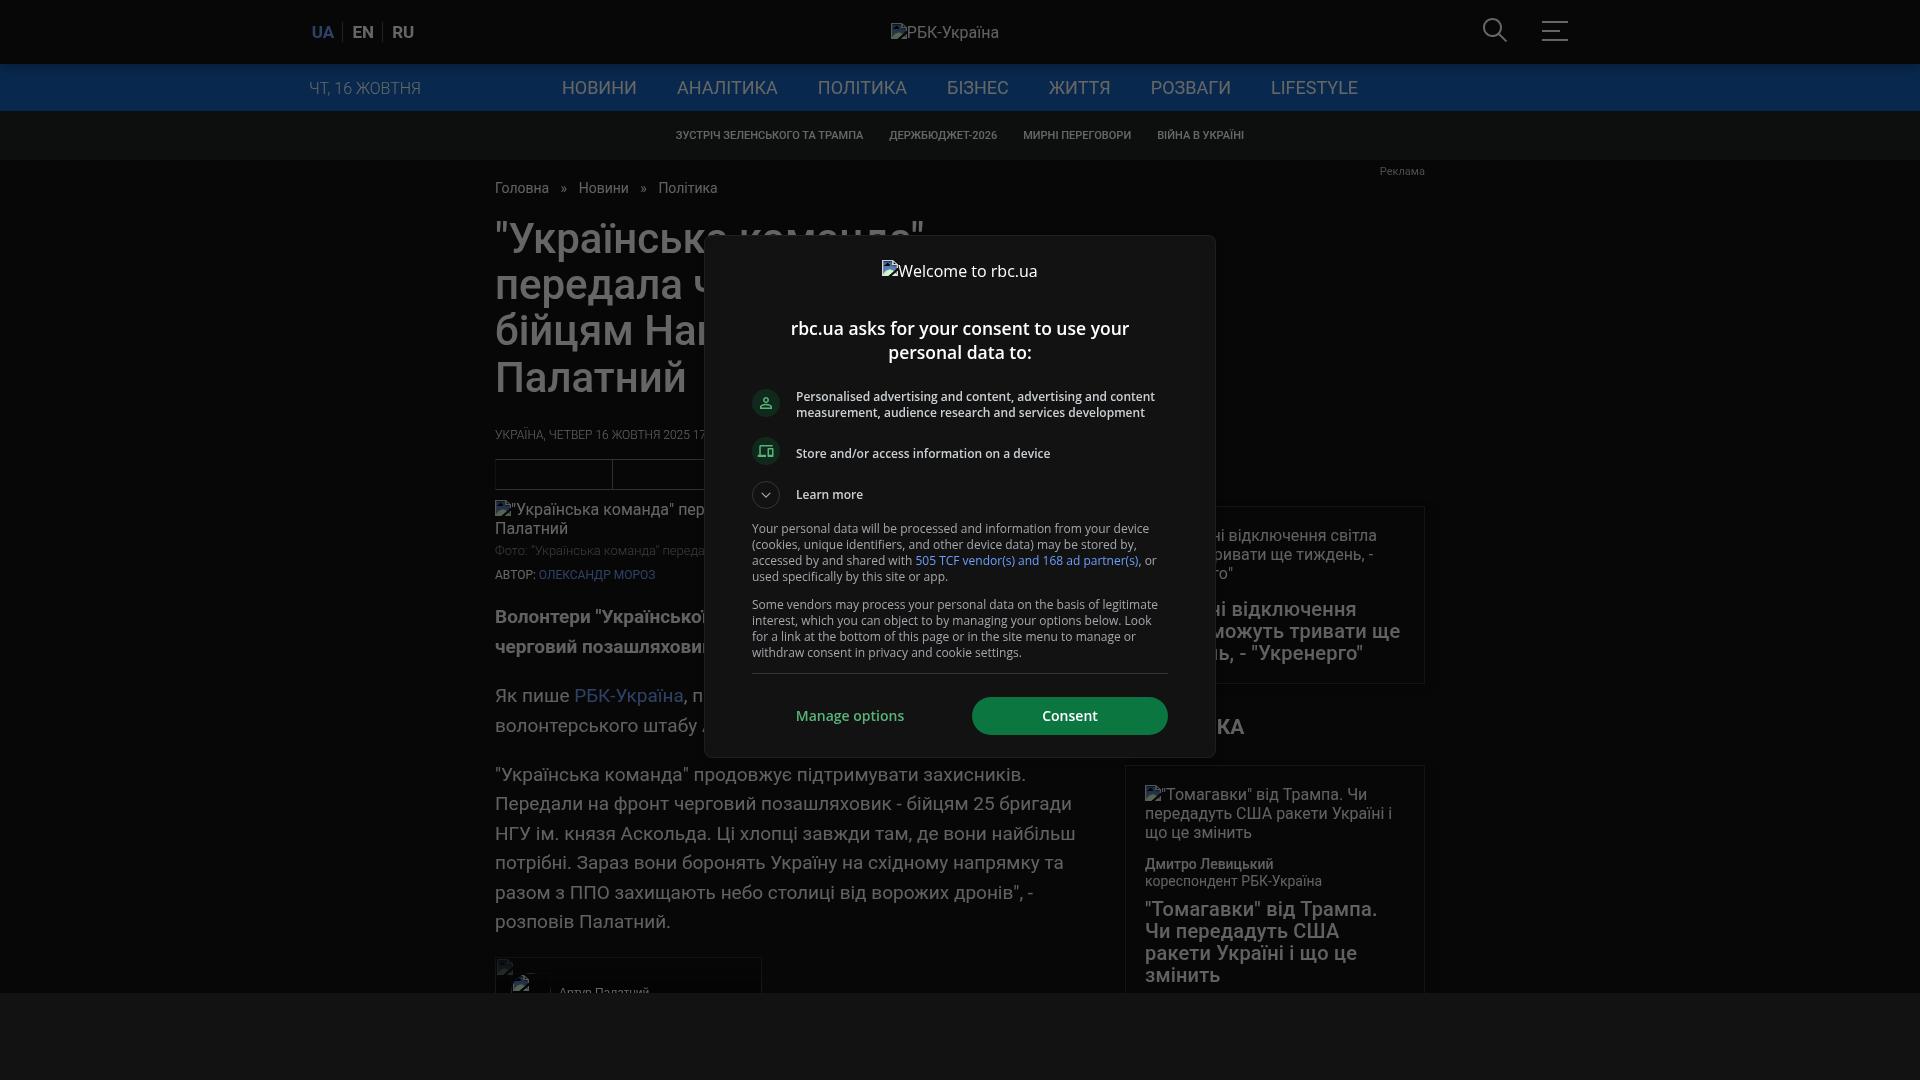1920x1080 pixels.
Task: Select the UA language option
Action: pos(322,32)
